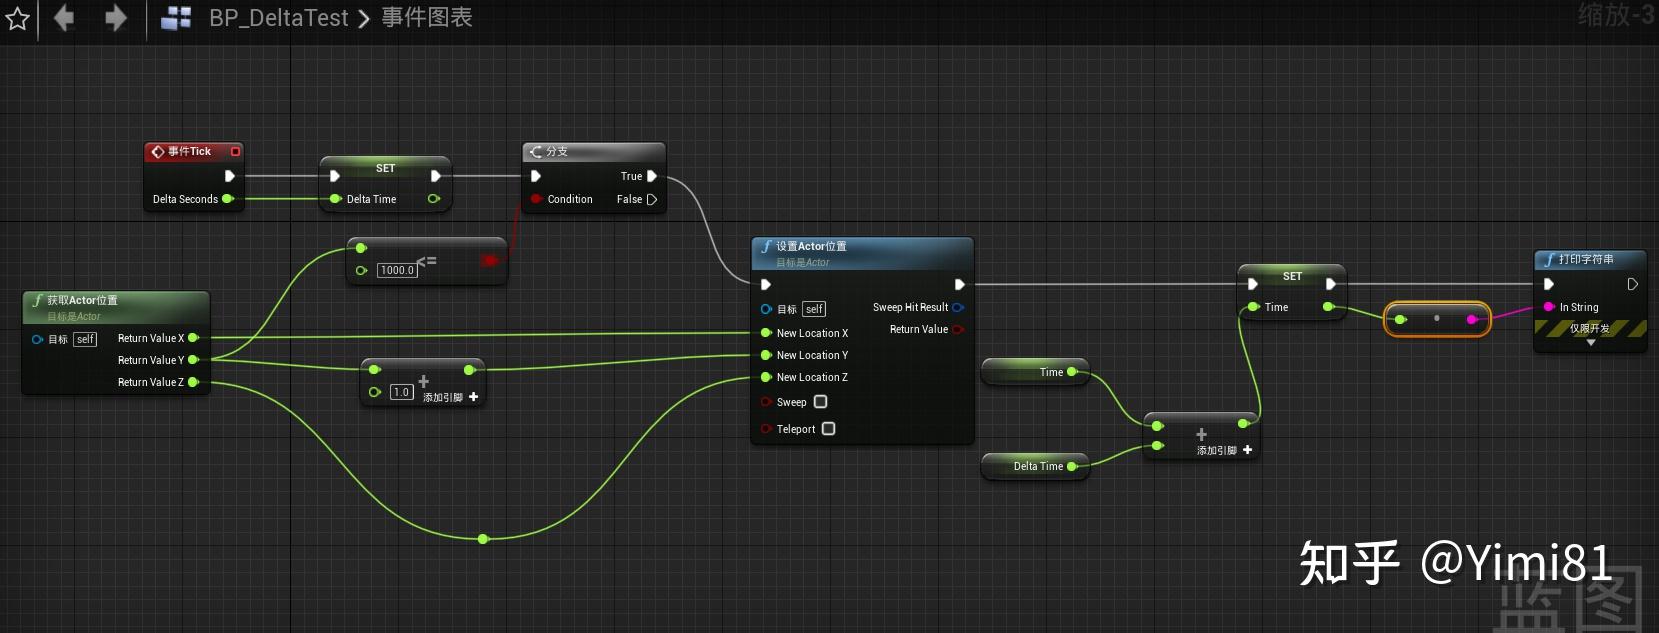Screen dimensions: 1659x633
Task: Click the favorite star icon in breadcrumb bar
Action: [17, 18]
